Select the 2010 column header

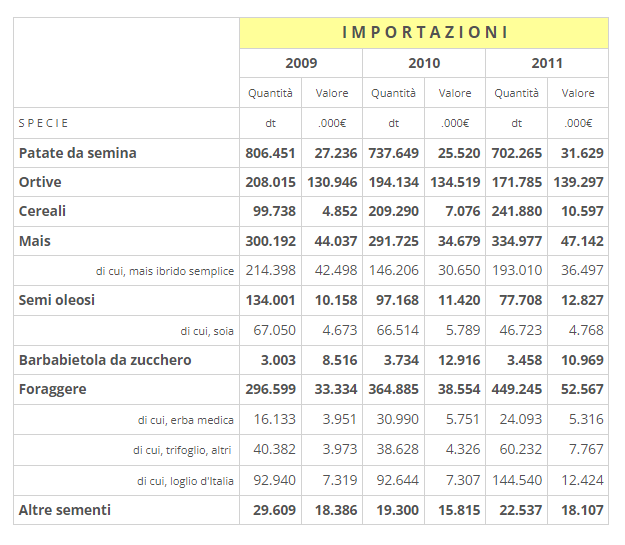click(x=424, y=63)
